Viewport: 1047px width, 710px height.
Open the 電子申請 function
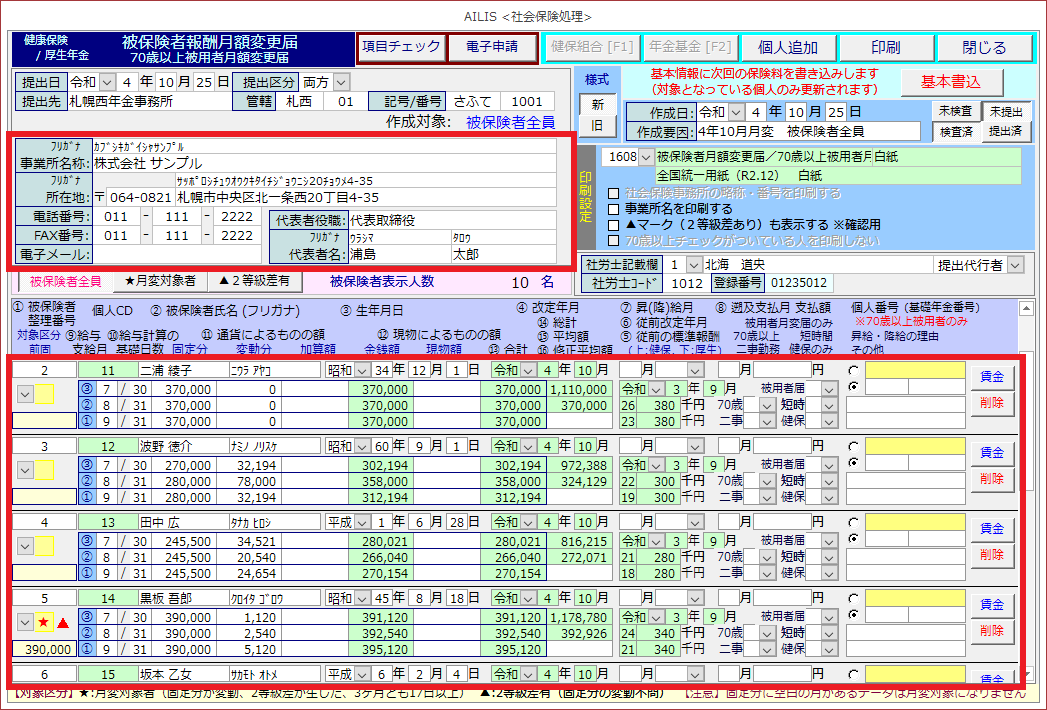point(490,47)
